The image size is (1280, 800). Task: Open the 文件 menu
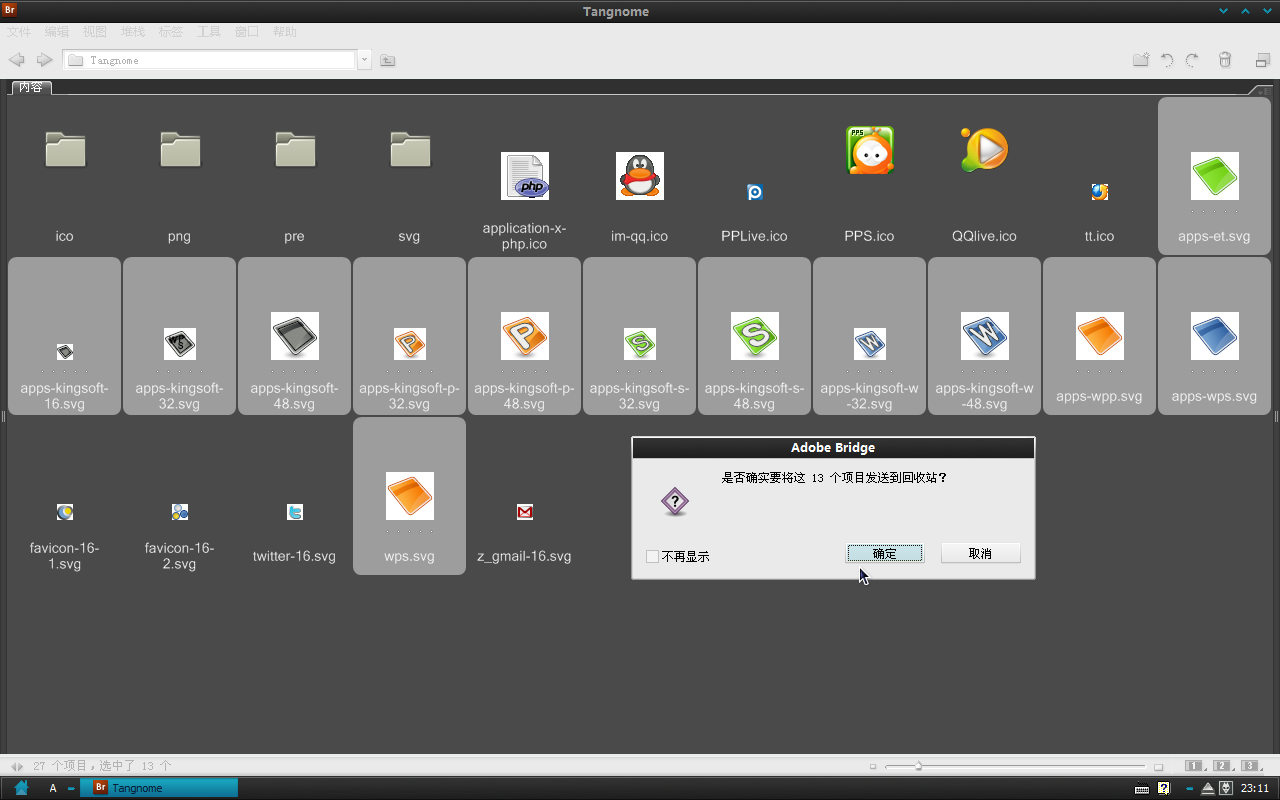(x=18, y=32)
